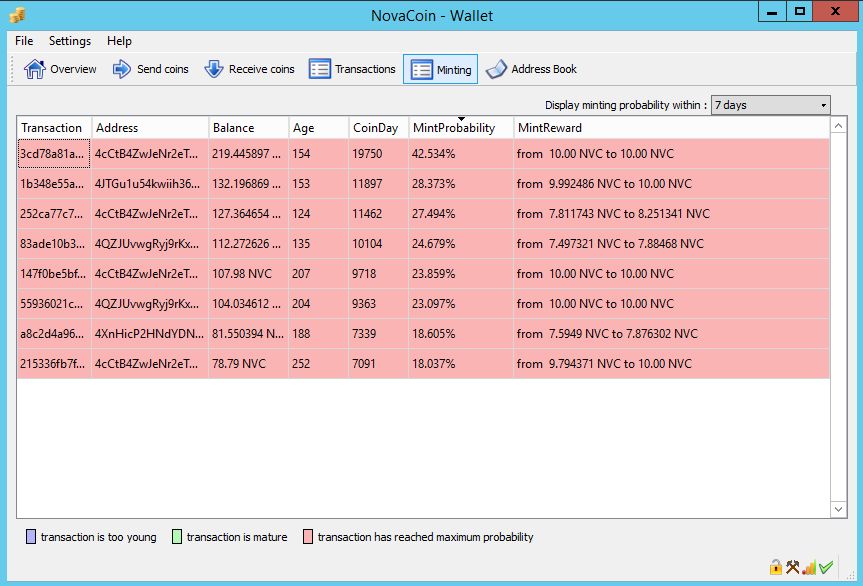Screen dimensions: 863x586
Task: Select transaction 3cd78a81a... cell
Action: (x=54, y=154)
